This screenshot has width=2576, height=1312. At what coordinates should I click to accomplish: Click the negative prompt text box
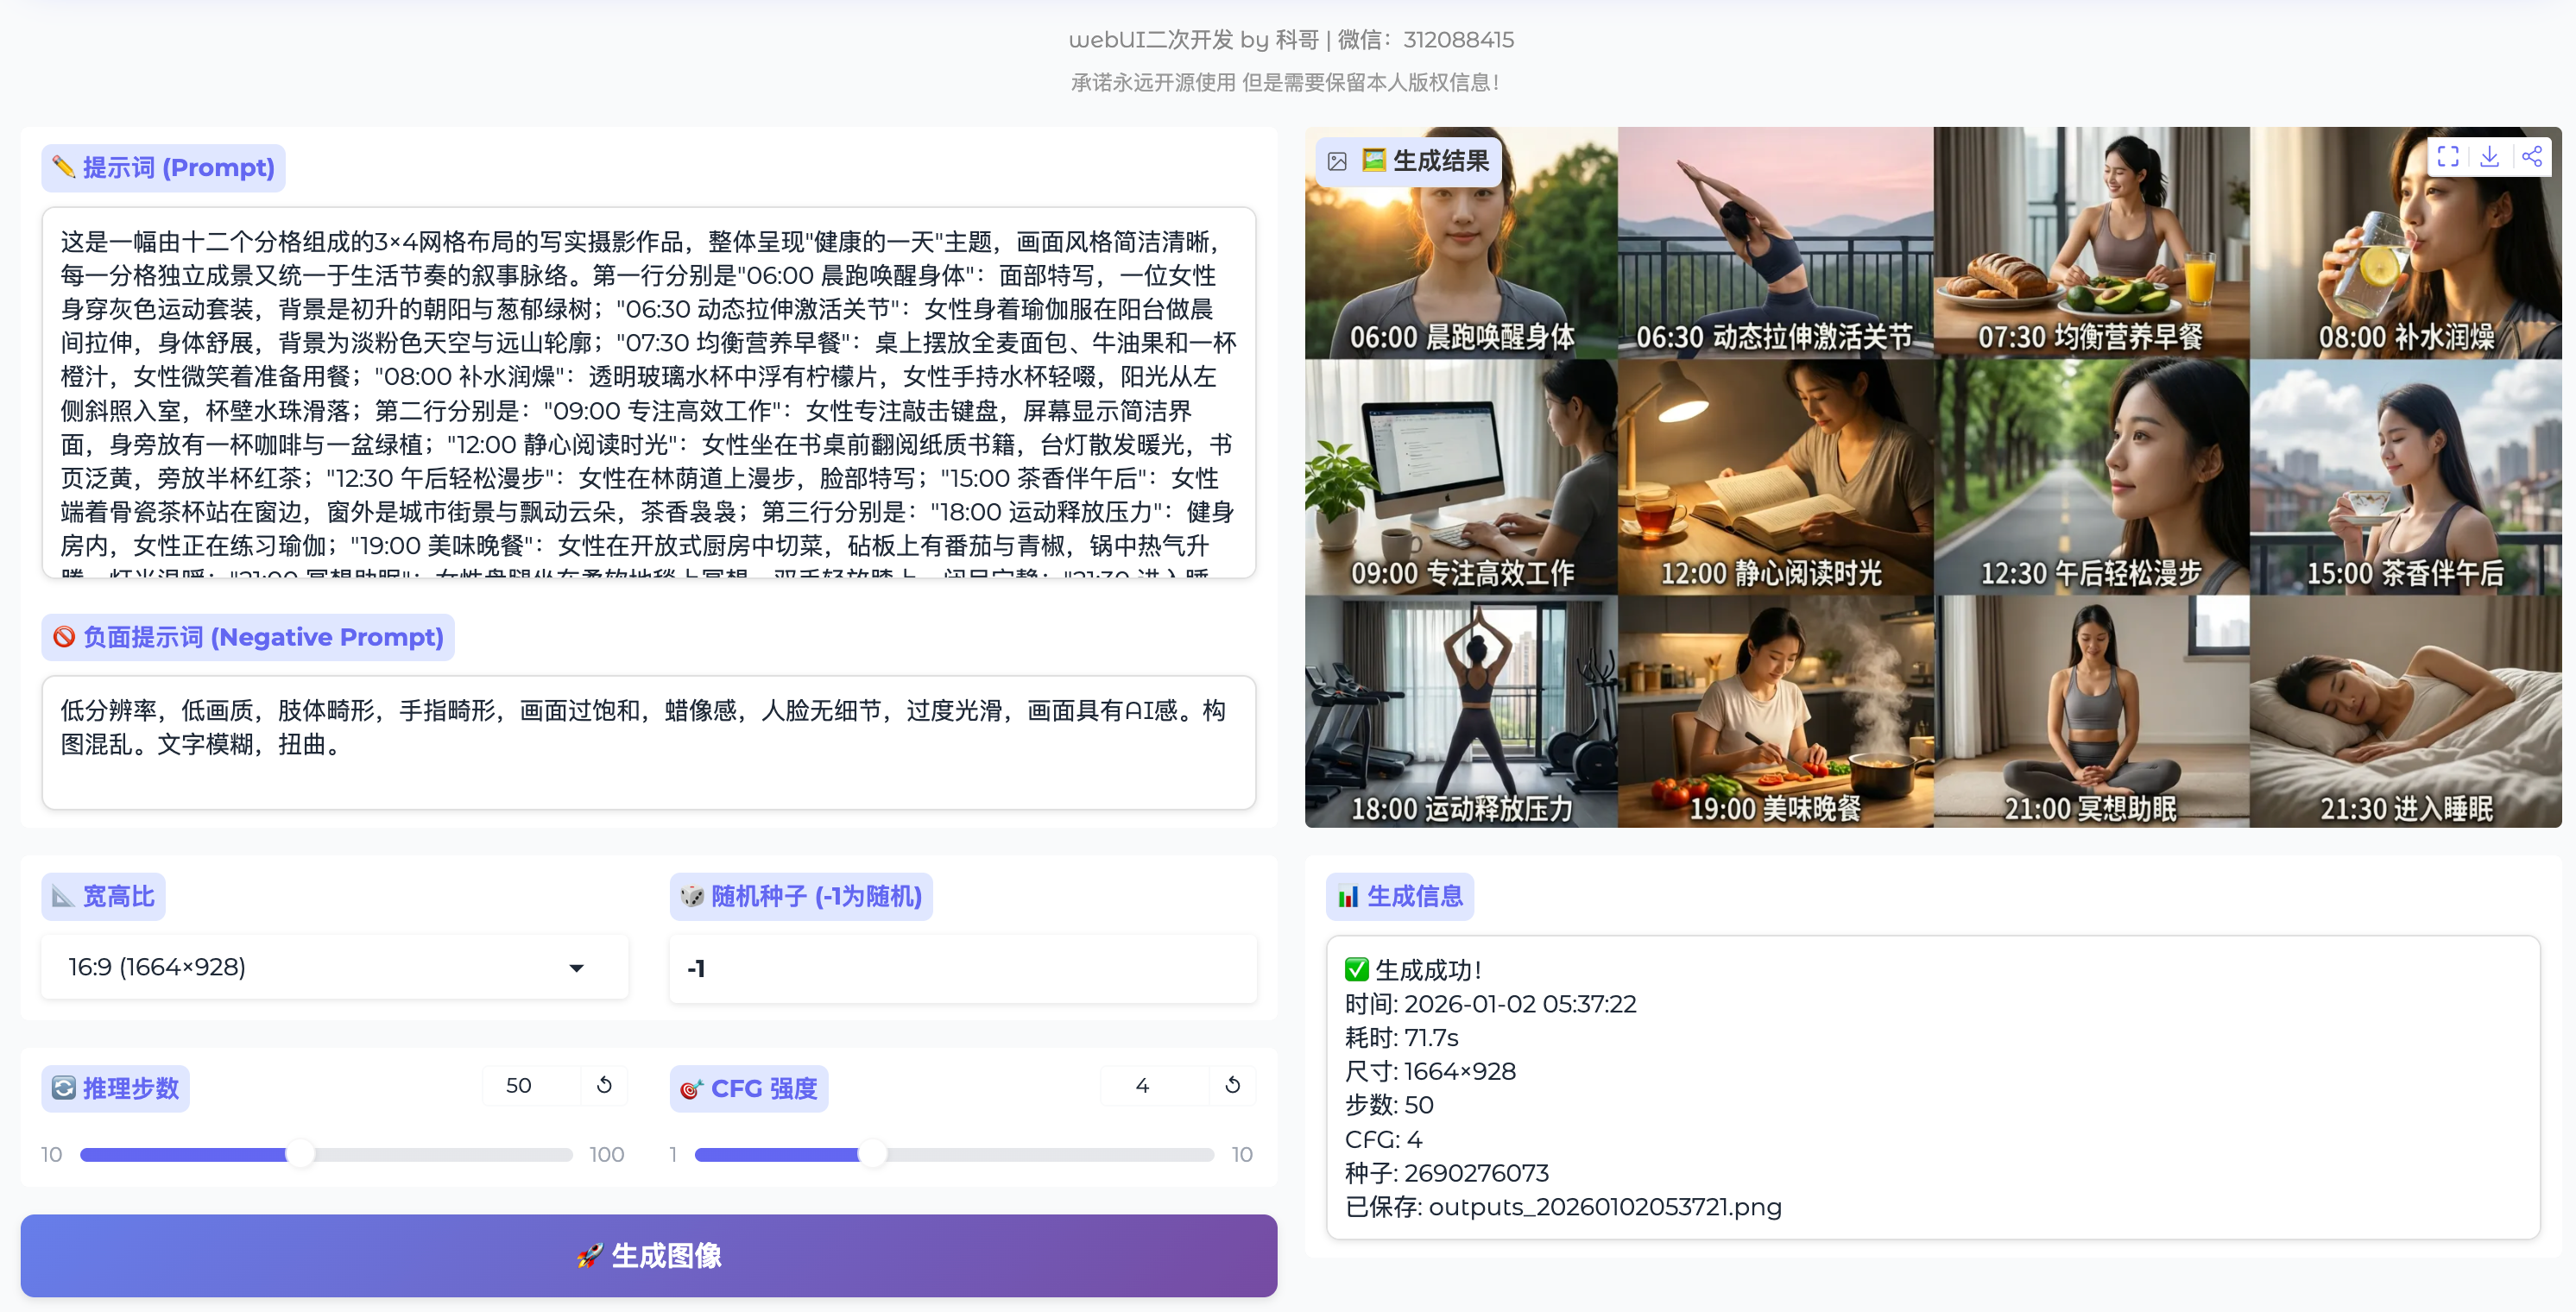coord(648,742)
